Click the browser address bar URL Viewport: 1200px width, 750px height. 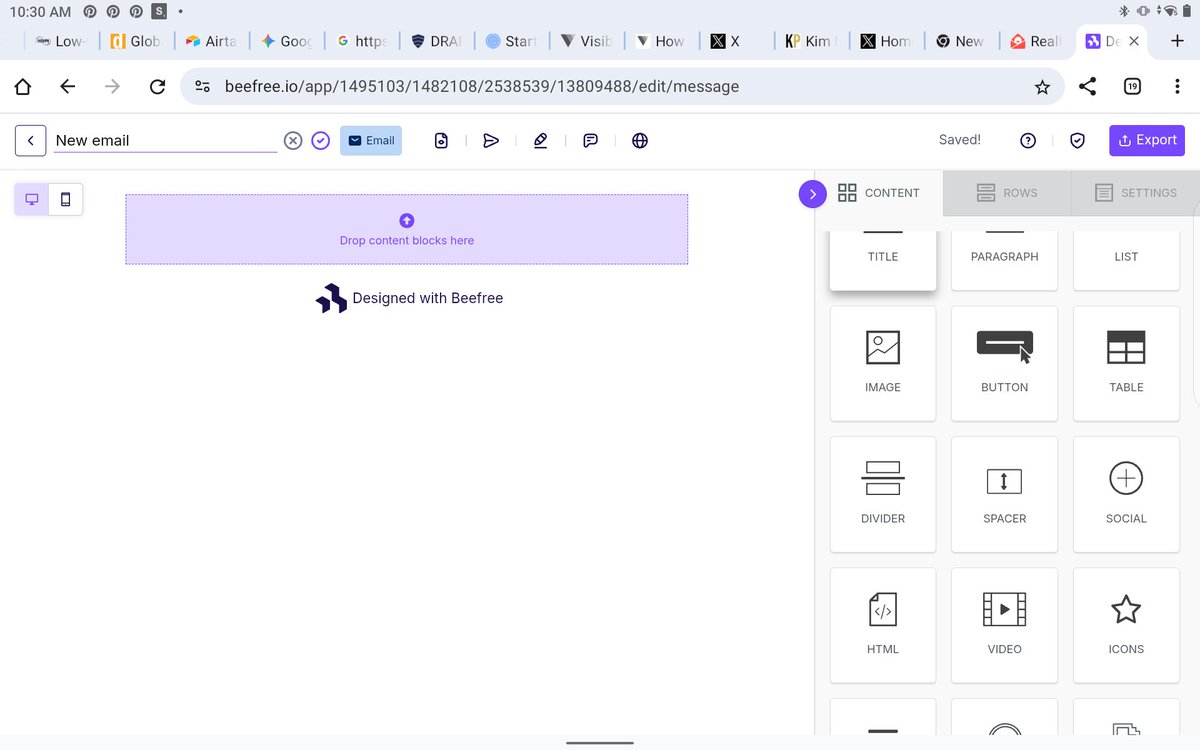(482, 87)
